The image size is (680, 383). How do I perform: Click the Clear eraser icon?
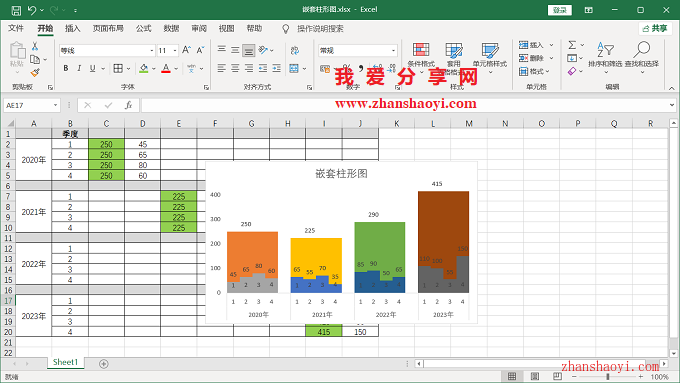[572, 71]
